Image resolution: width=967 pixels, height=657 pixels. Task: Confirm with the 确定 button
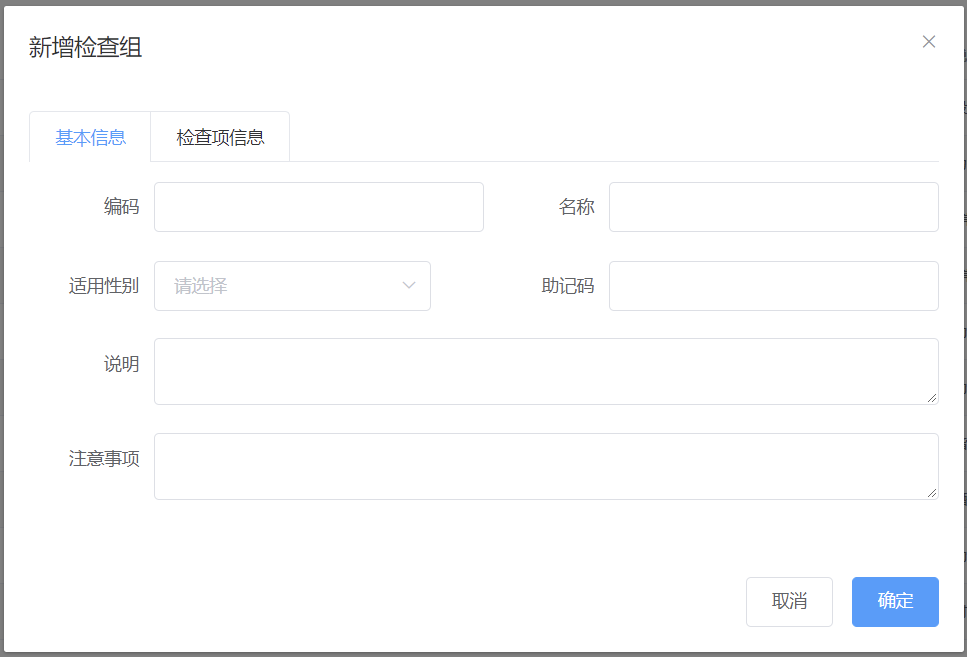tap(895, 601)
